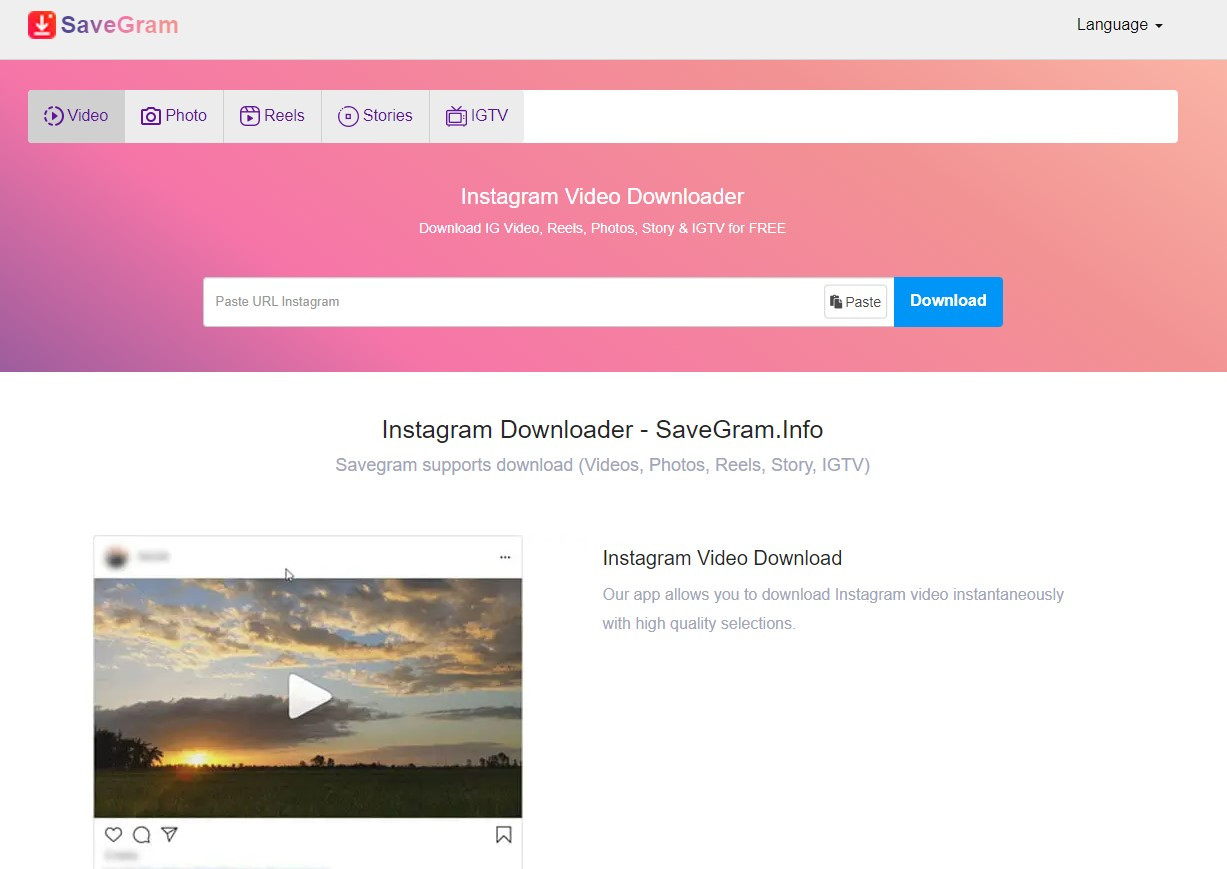Go to the Stories tab
This screenshot has width=1227, height=869.
375,116
